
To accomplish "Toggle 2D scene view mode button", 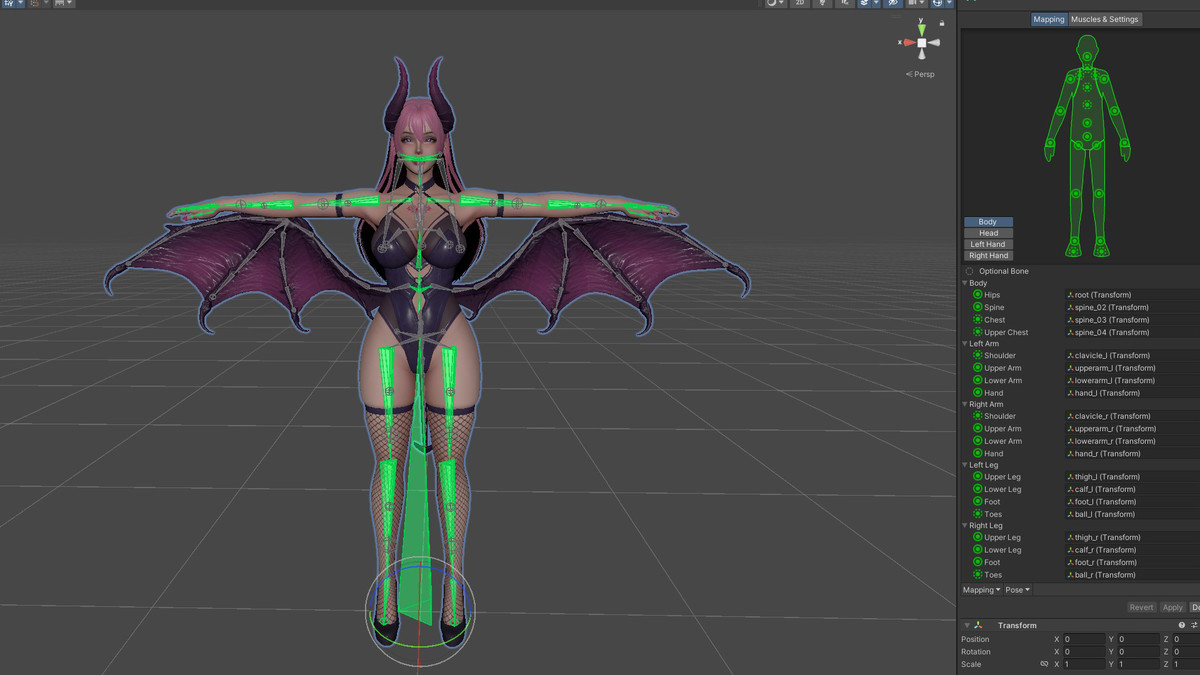I will pos(800,4).
